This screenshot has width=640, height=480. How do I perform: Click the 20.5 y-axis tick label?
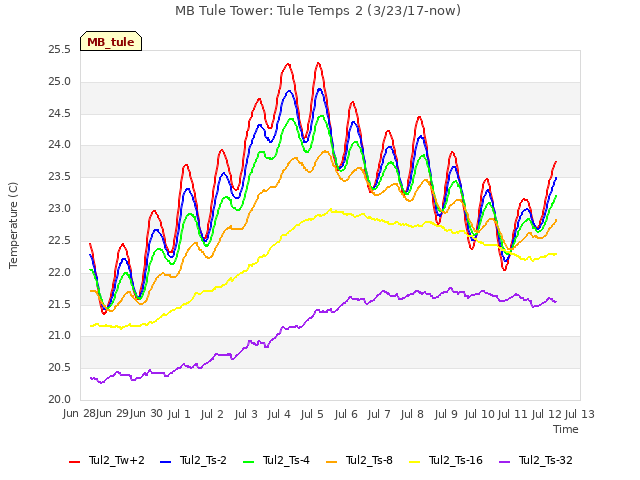[60, 368]
